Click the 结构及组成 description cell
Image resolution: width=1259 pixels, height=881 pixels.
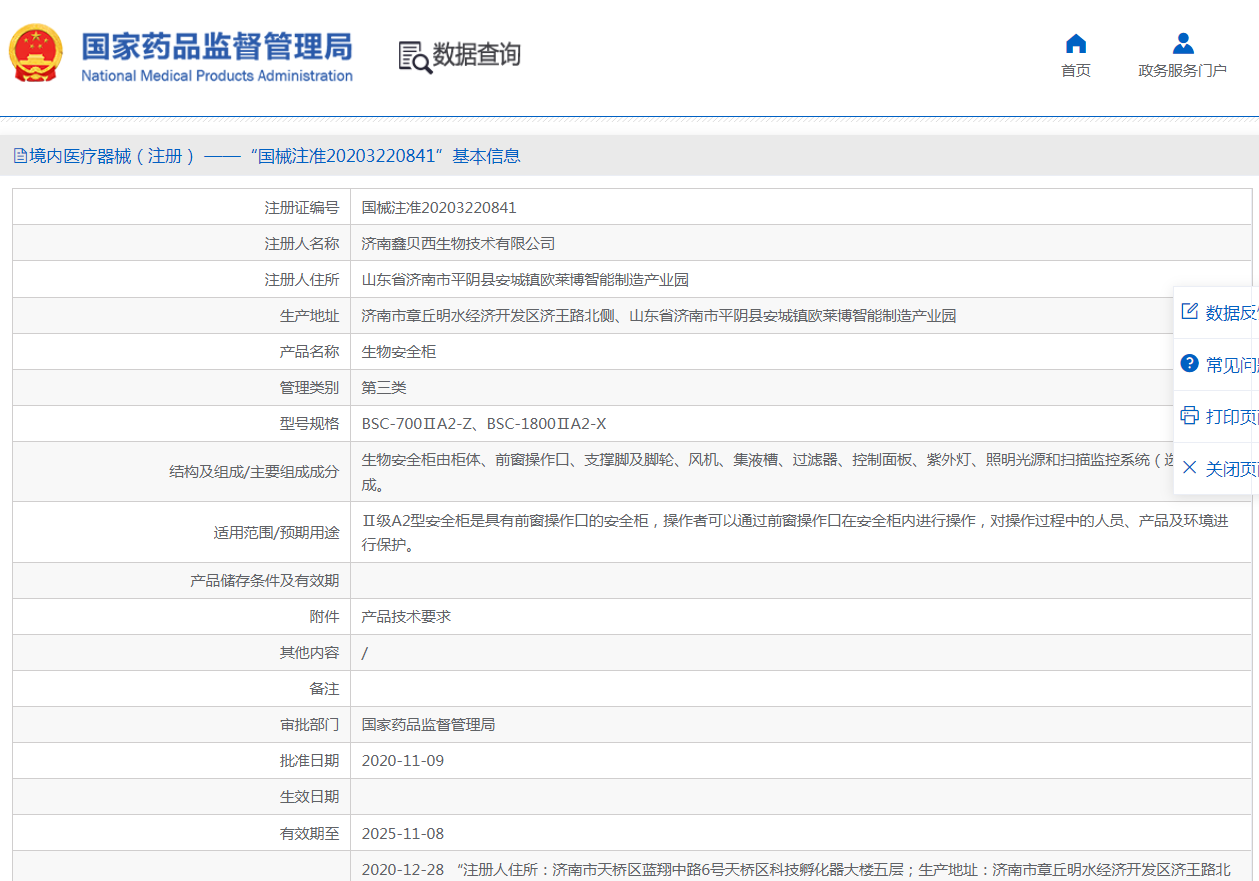[x=801, y=472]
